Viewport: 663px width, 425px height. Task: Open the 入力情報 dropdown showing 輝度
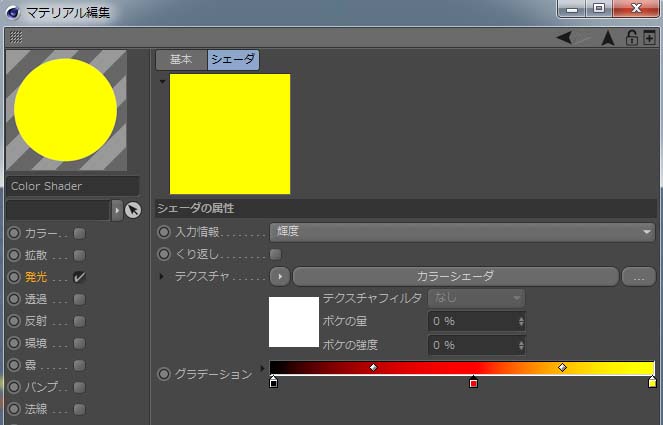click(x=461, y=232)
